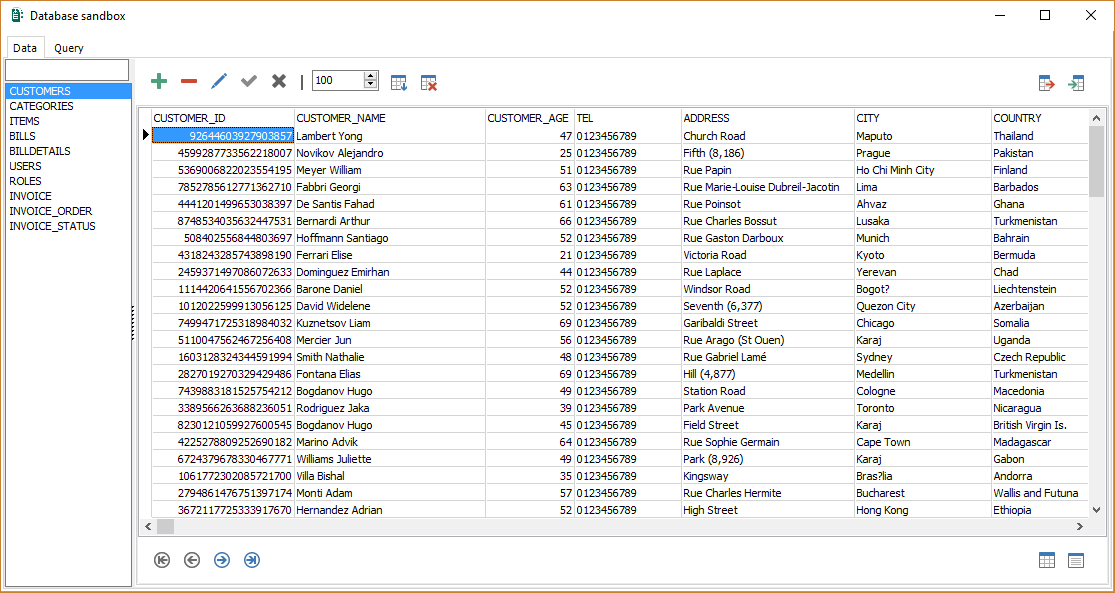Commit pending changes with the checkmark
Viewport: 1115px width, 593px height.
[248, 81]
